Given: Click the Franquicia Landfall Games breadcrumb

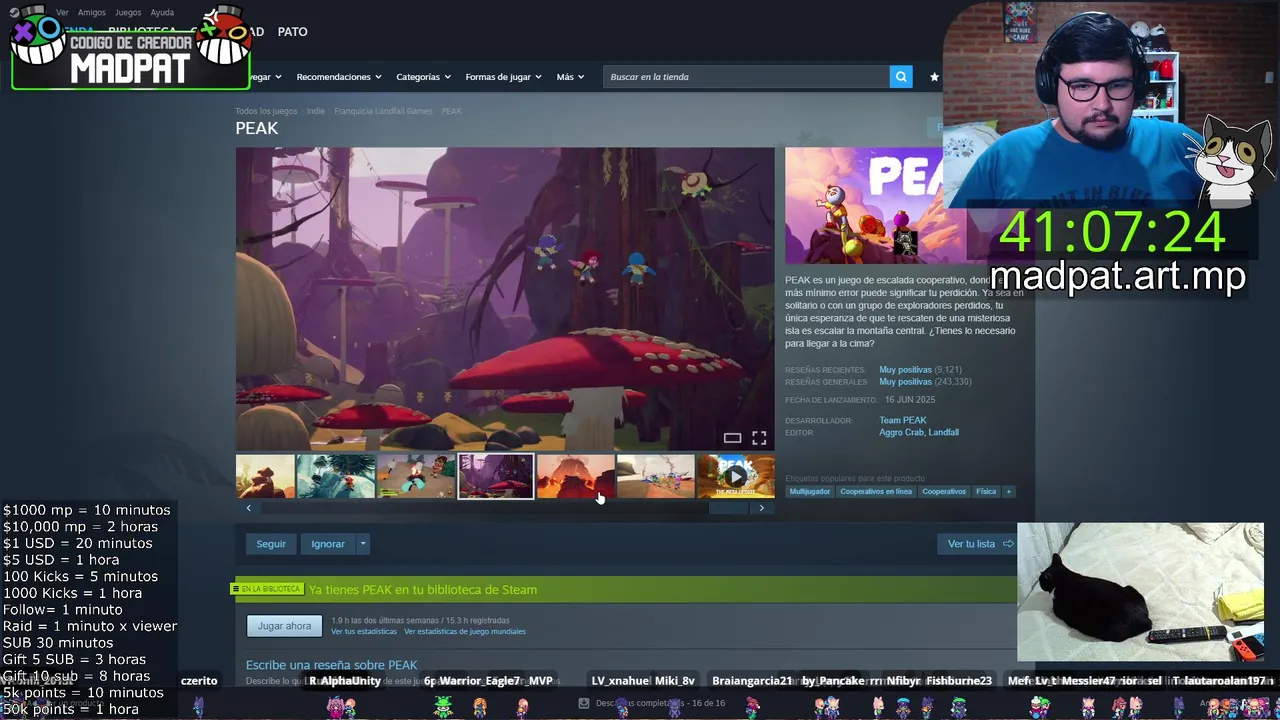Looking at the screenshot, I should pos(383,111).
